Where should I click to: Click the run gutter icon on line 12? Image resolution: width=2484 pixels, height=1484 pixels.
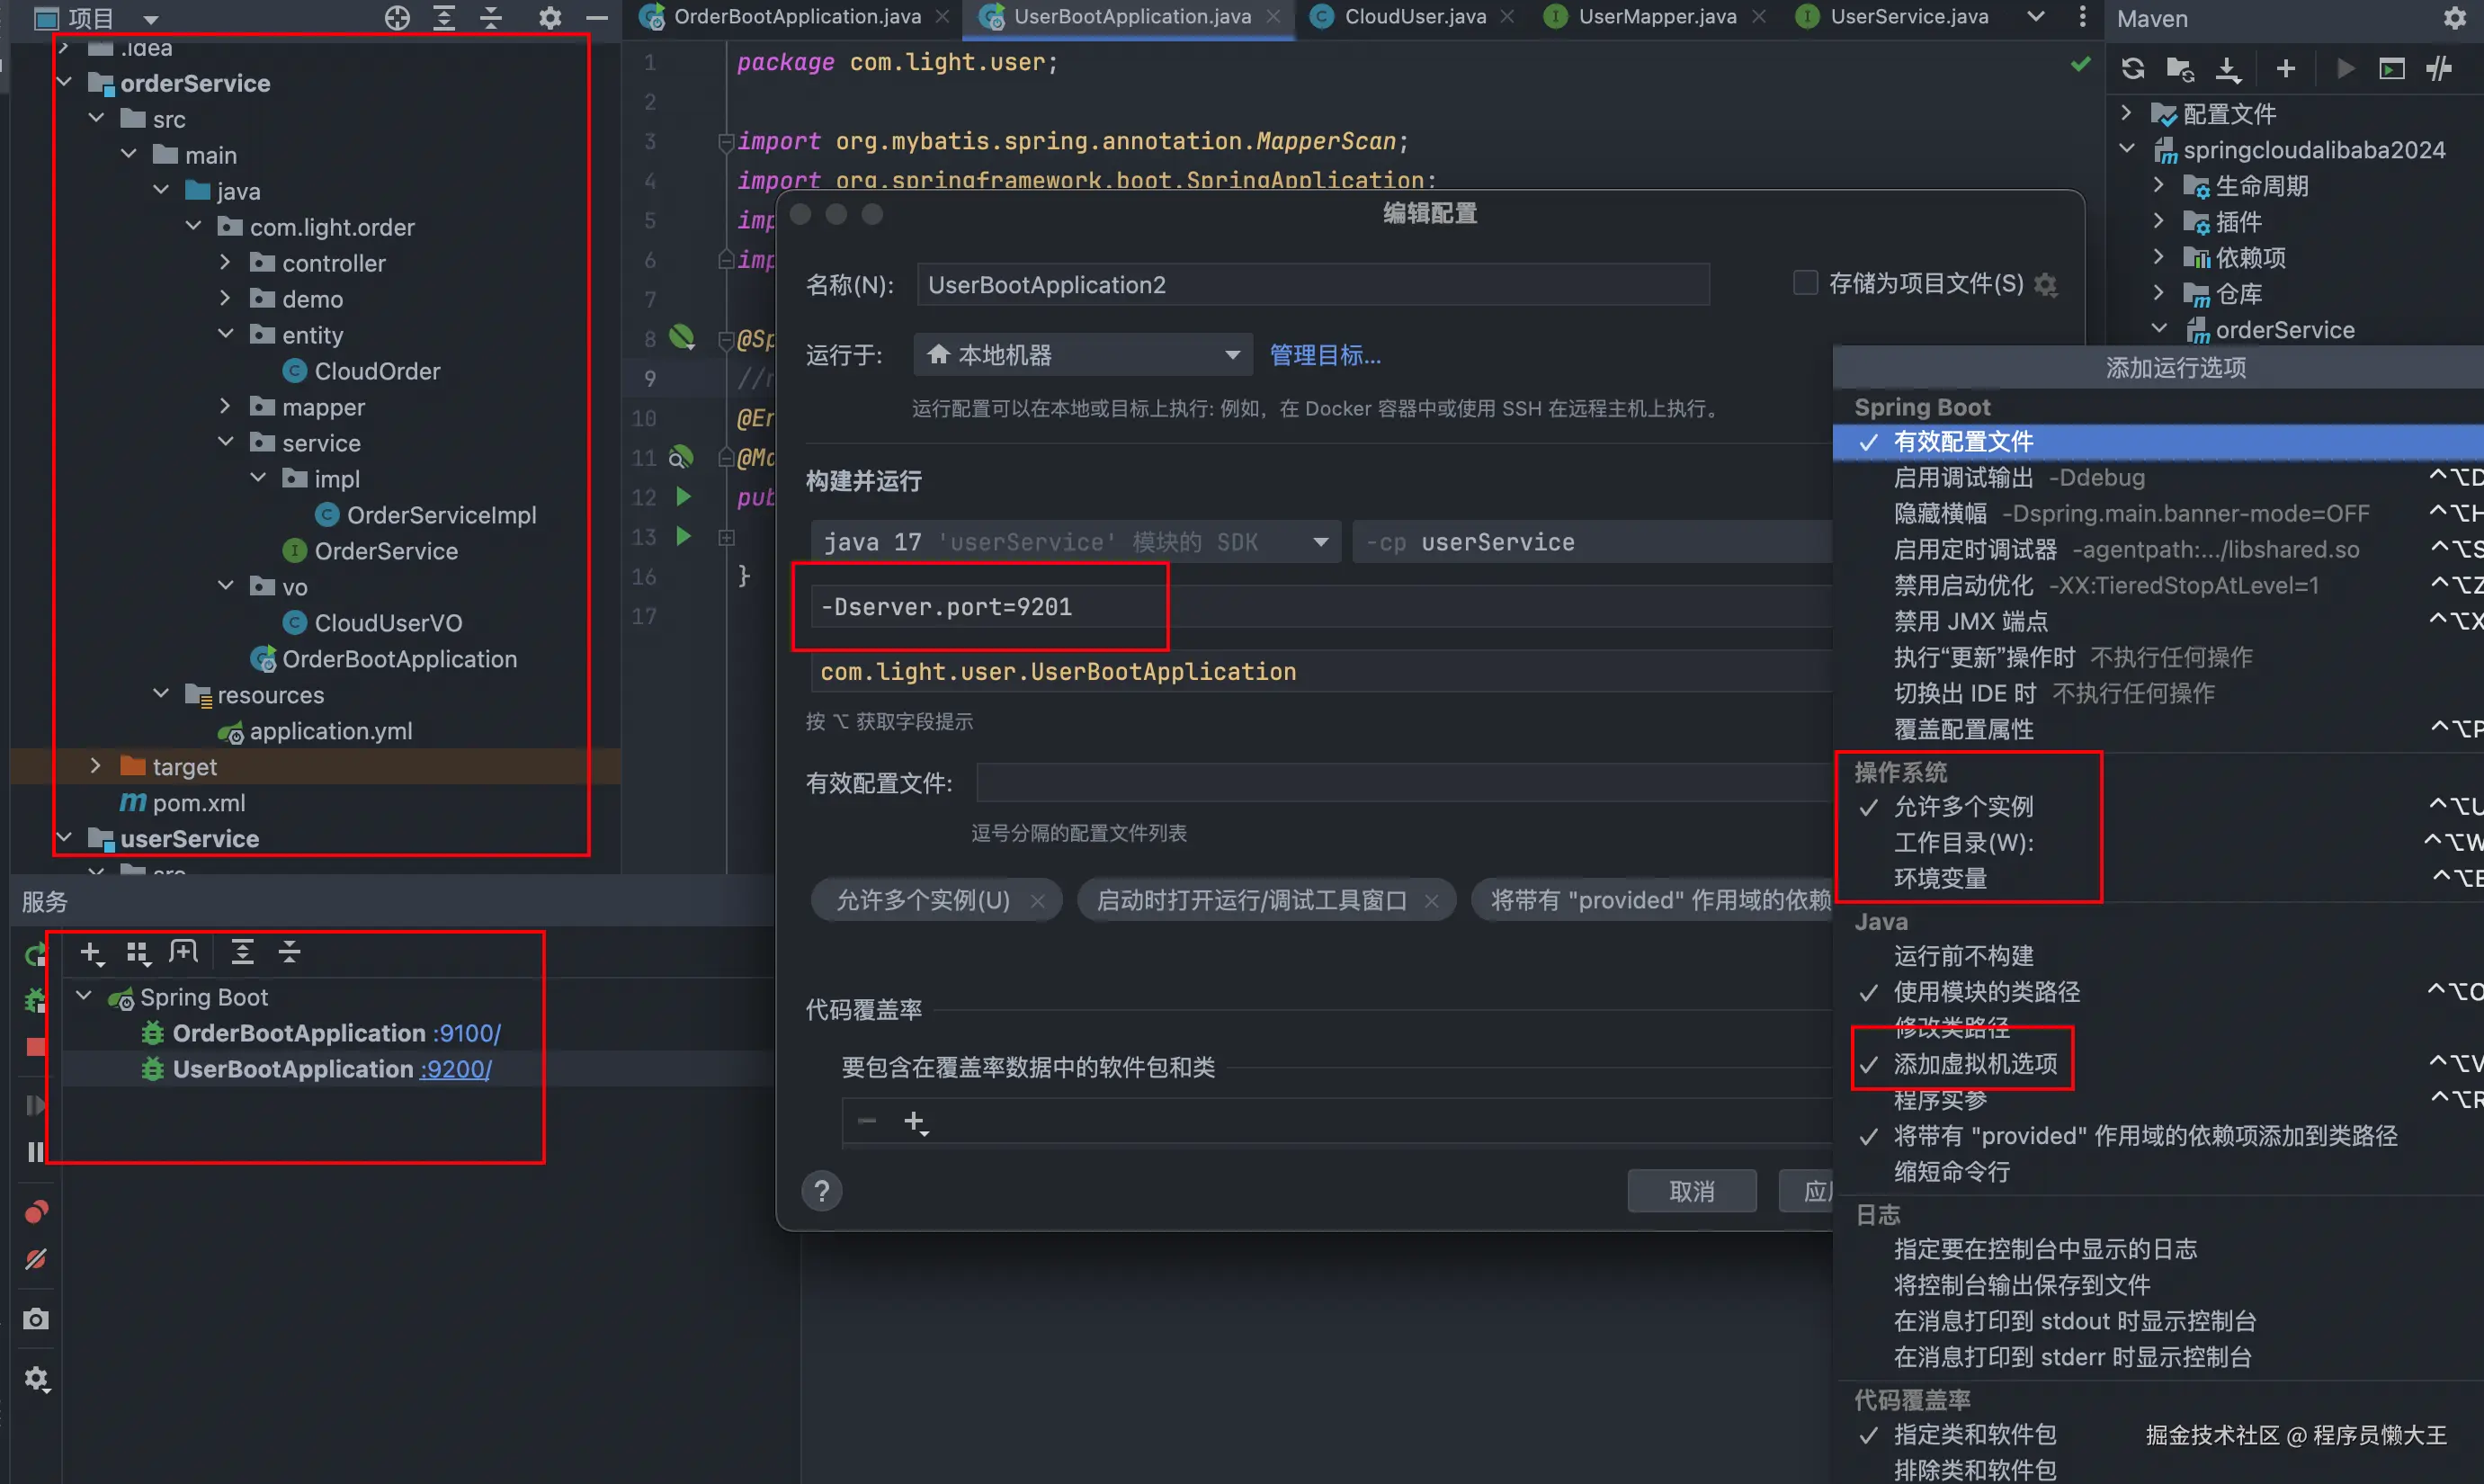684,496
